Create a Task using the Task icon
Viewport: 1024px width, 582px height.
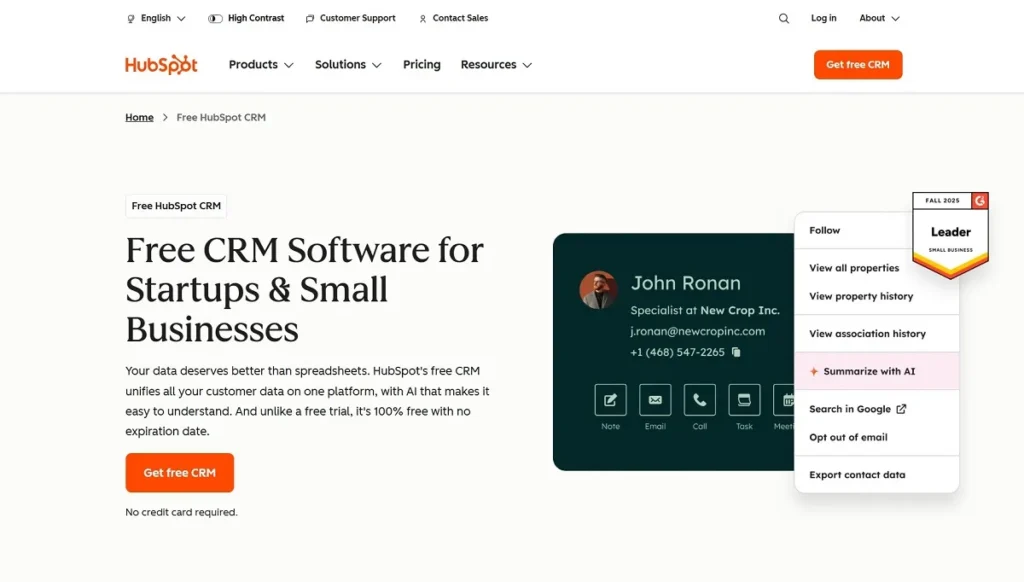tap(744, 399)
